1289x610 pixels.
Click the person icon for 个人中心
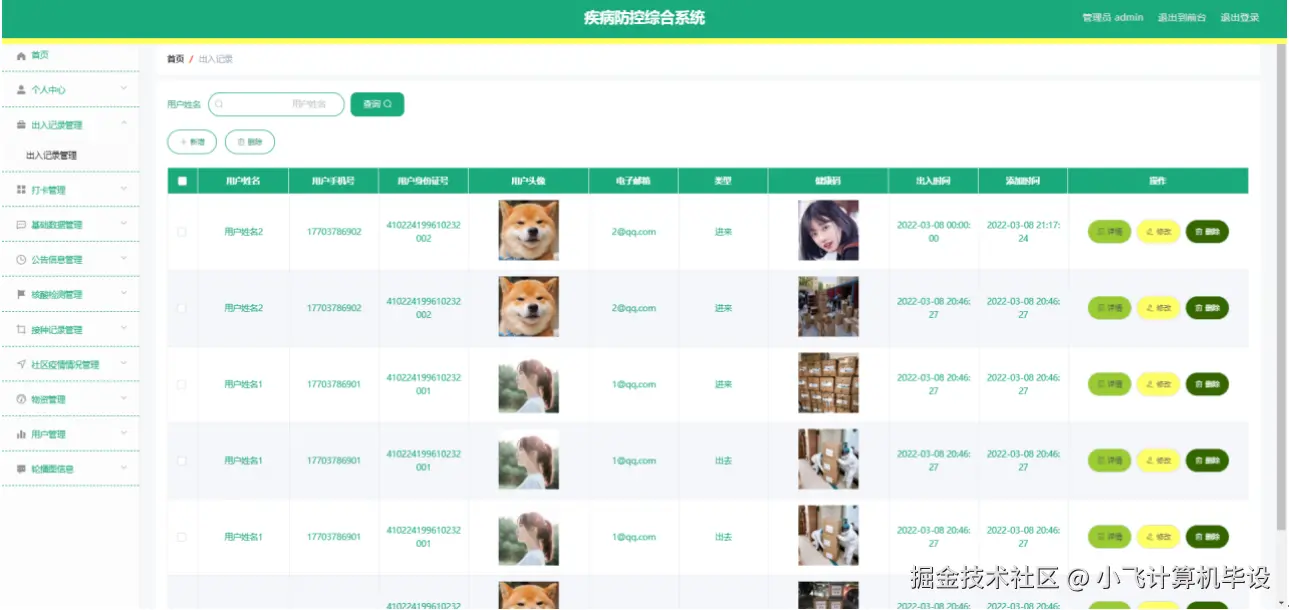(21, 90)
